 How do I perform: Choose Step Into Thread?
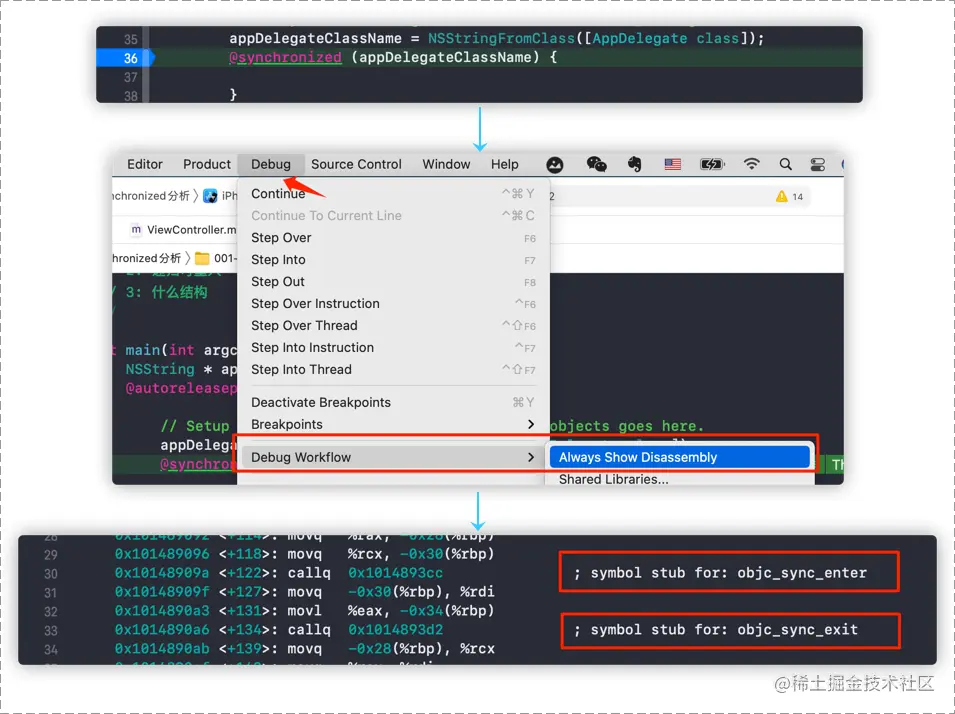pos(393,369)
